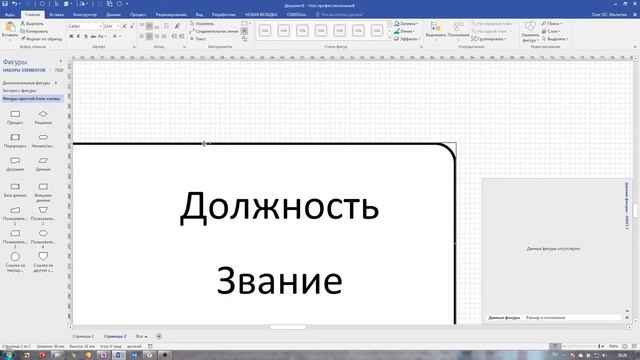Open the Файл tab
Screen dimensions: 640x360
(x=9, y=15)
